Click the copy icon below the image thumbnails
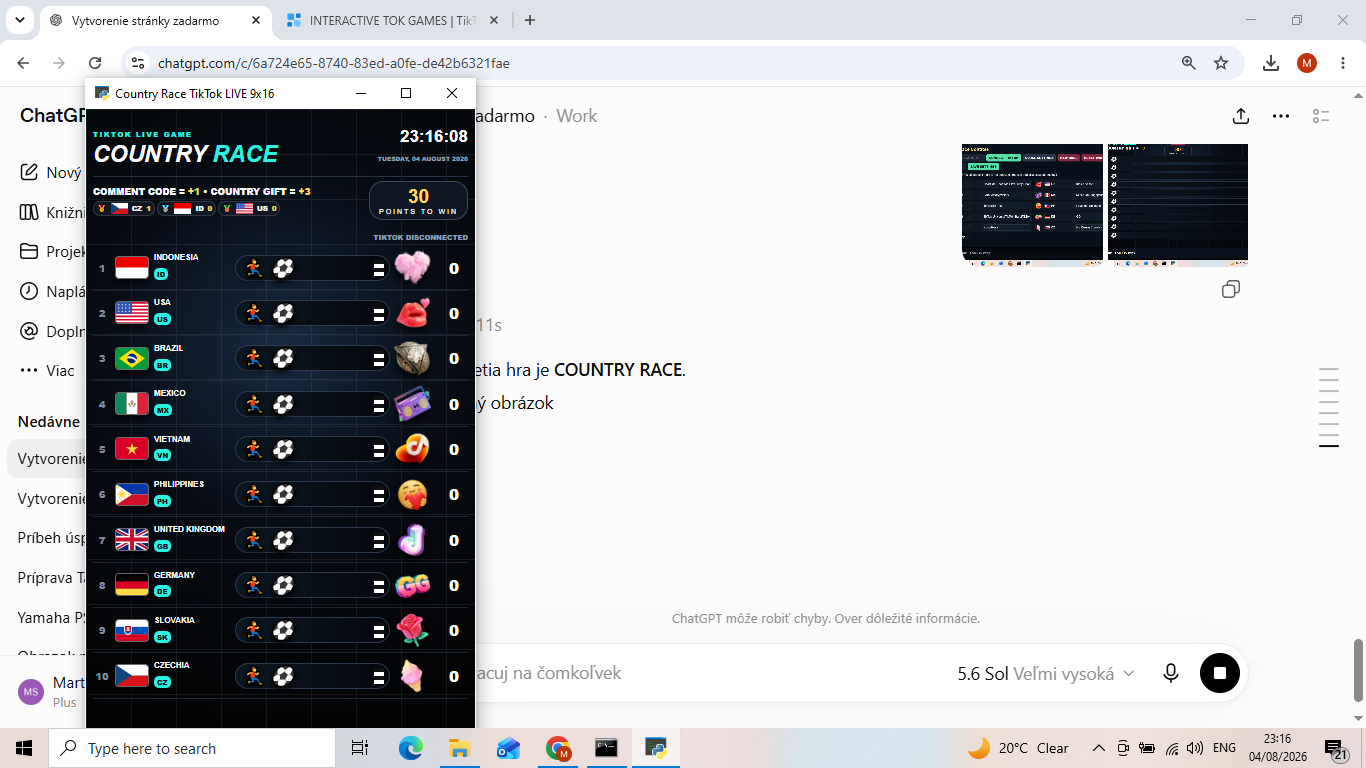 [x=1231, y=289]
